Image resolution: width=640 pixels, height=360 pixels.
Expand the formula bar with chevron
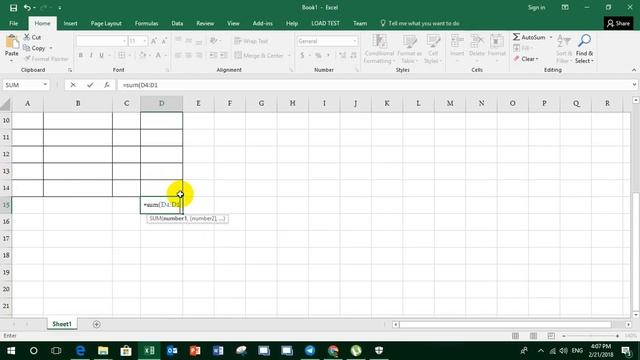[634, 85]
